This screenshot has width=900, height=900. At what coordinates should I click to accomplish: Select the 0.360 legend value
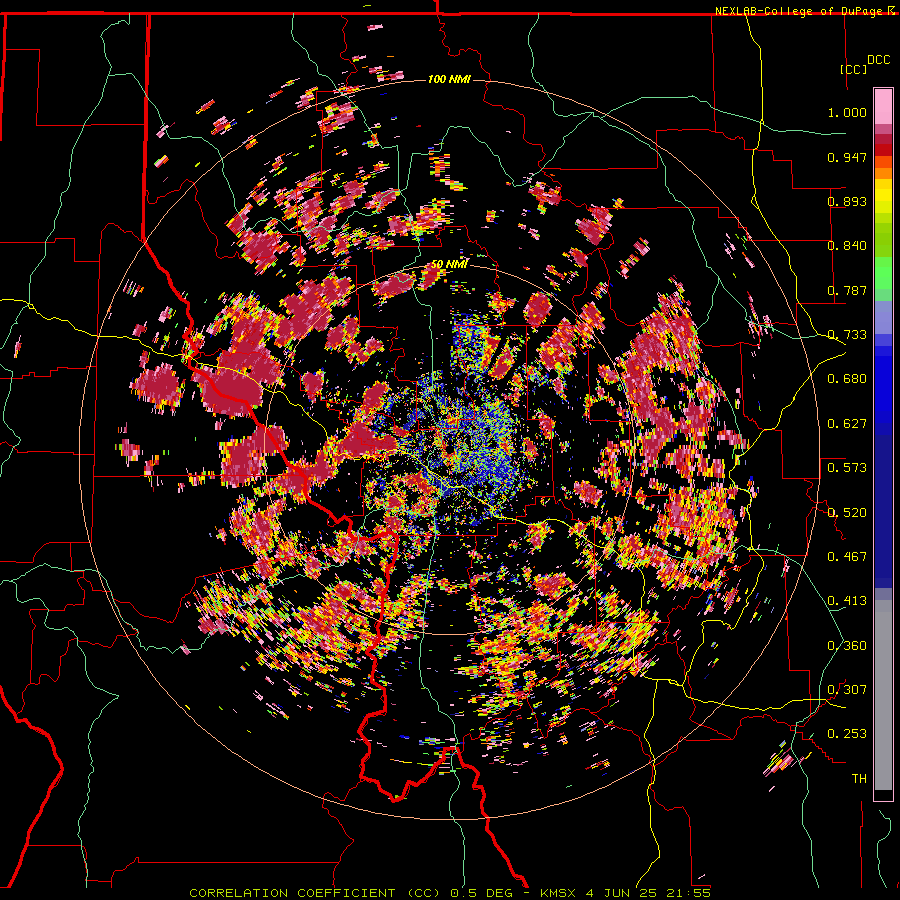pos(847,646)
